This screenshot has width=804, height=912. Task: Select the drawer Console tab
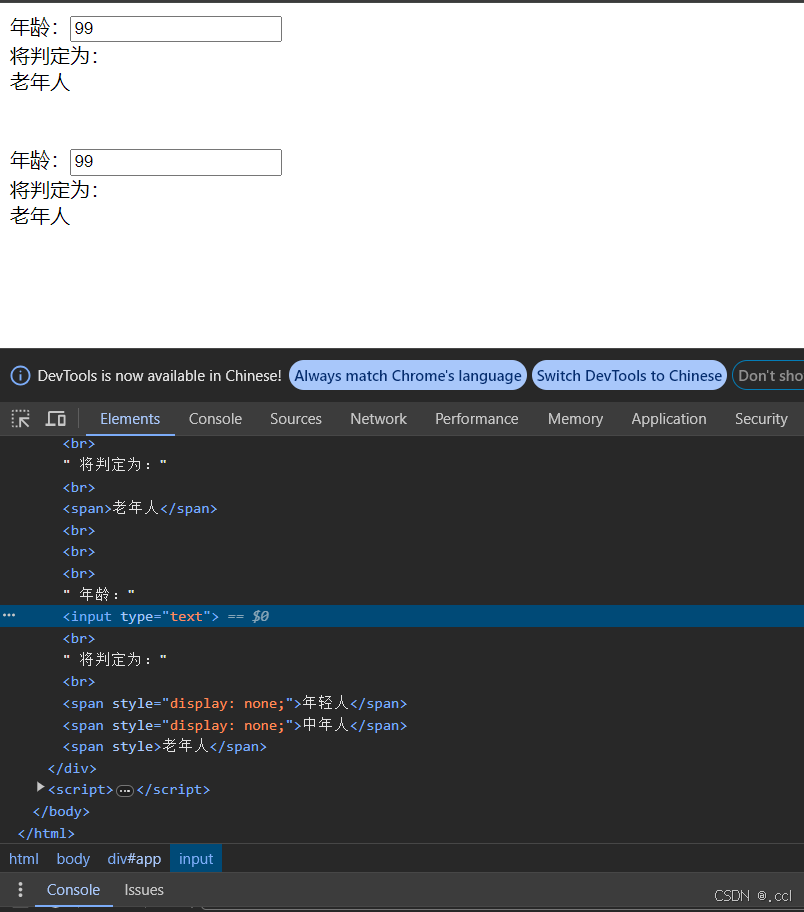click(x=73, y=890)
